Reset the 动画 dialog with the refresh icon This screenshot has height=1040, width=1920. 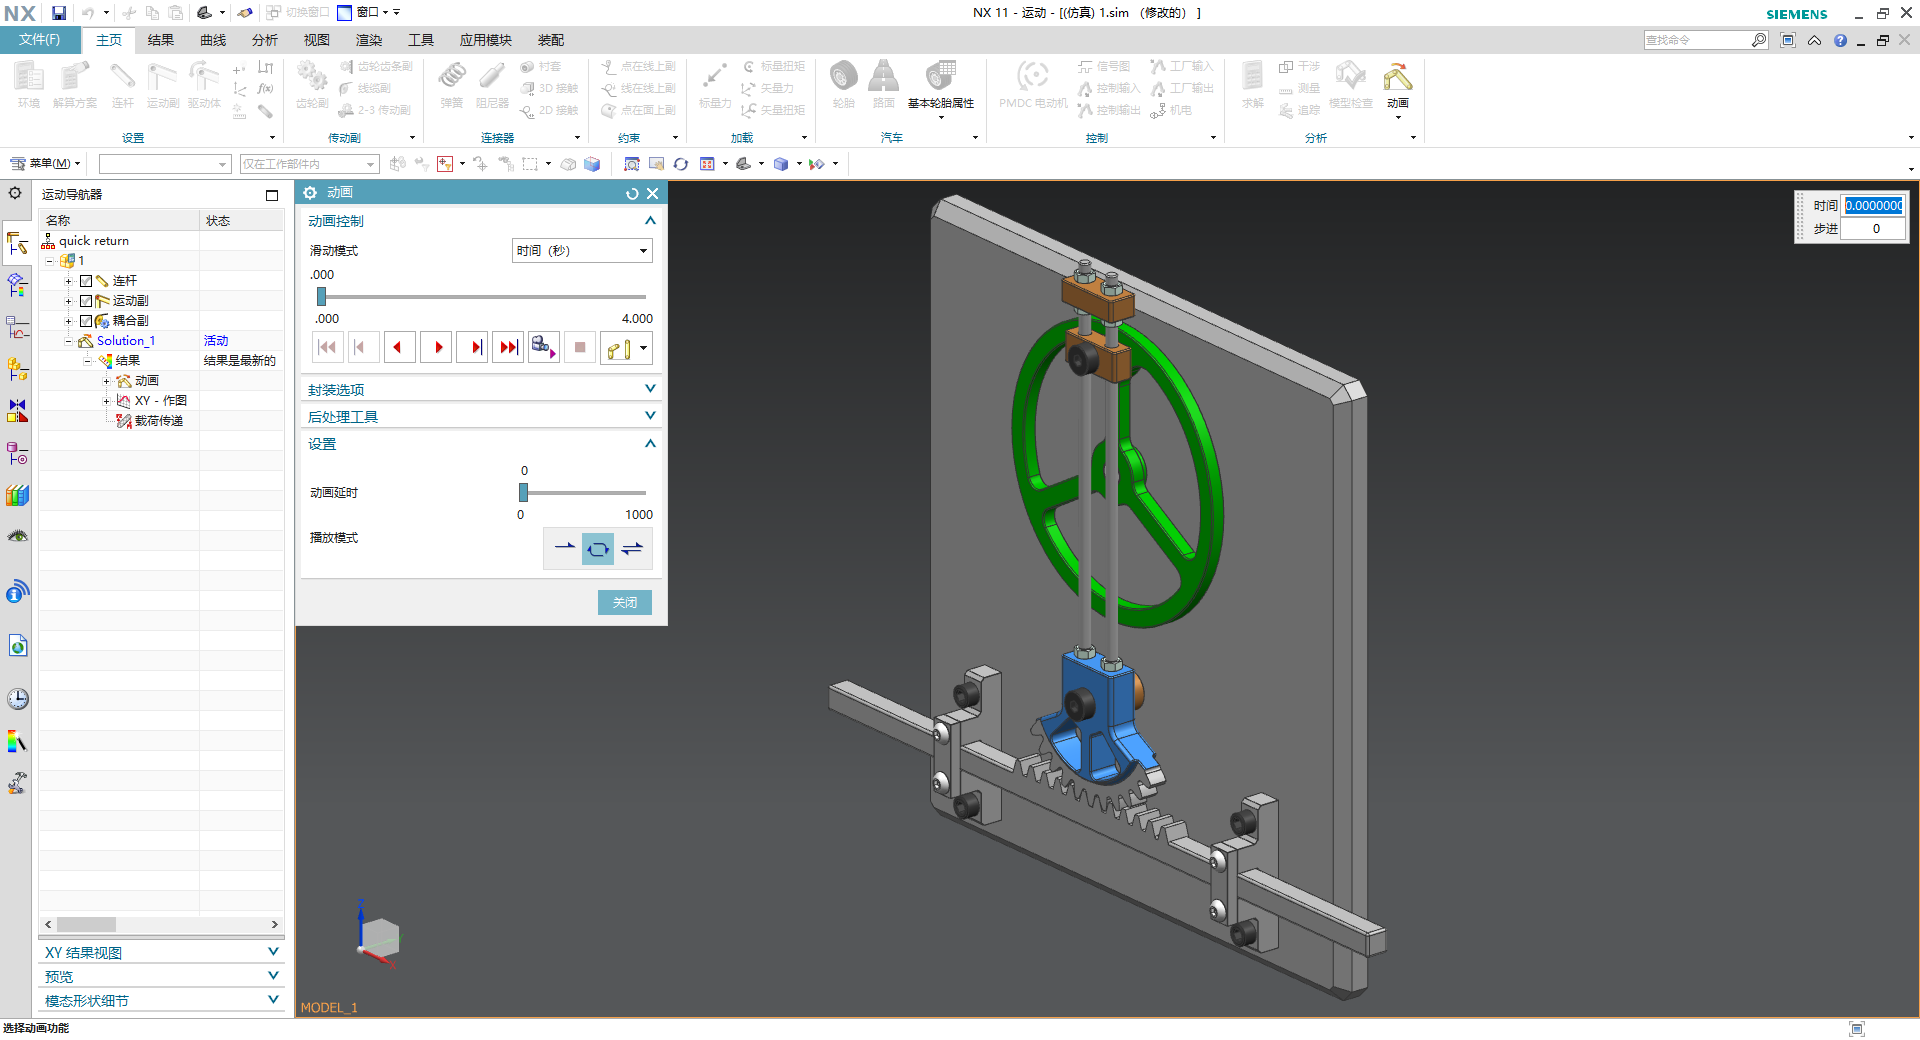coord(632,194)
